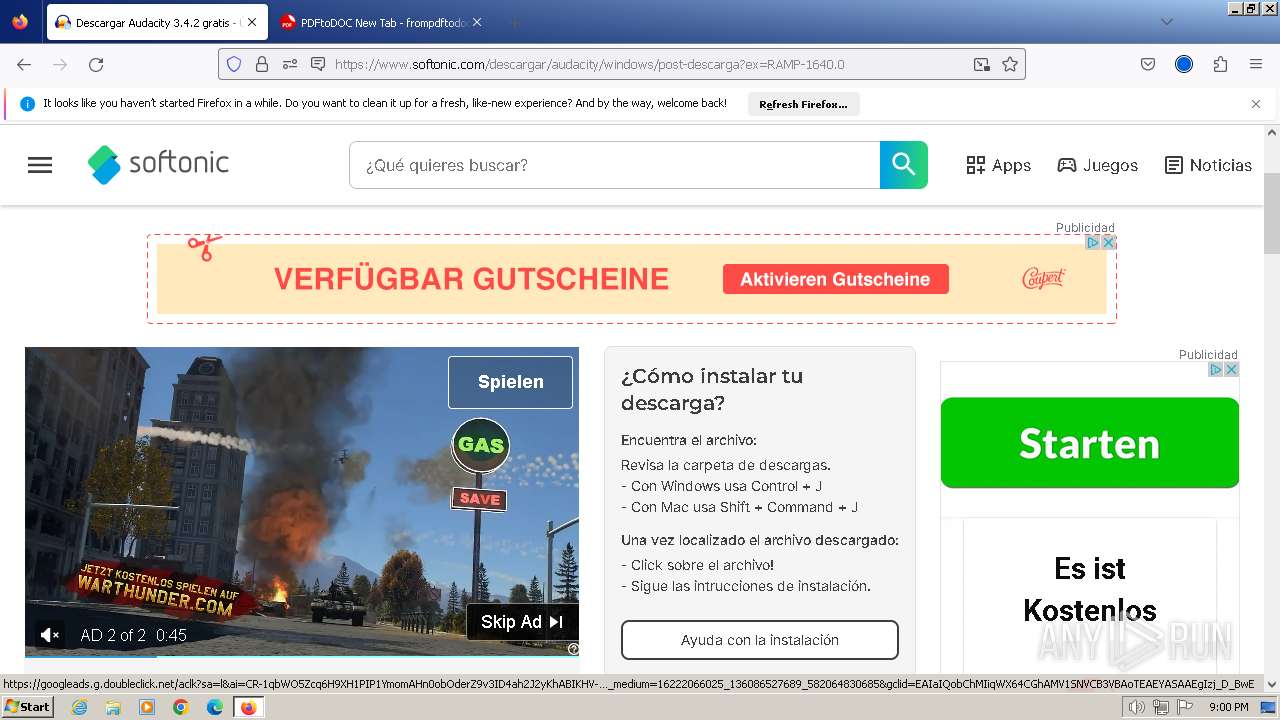Open the extensions puzzle icon
Viewport: 1280px width, 720px height.
(1220, 64)
